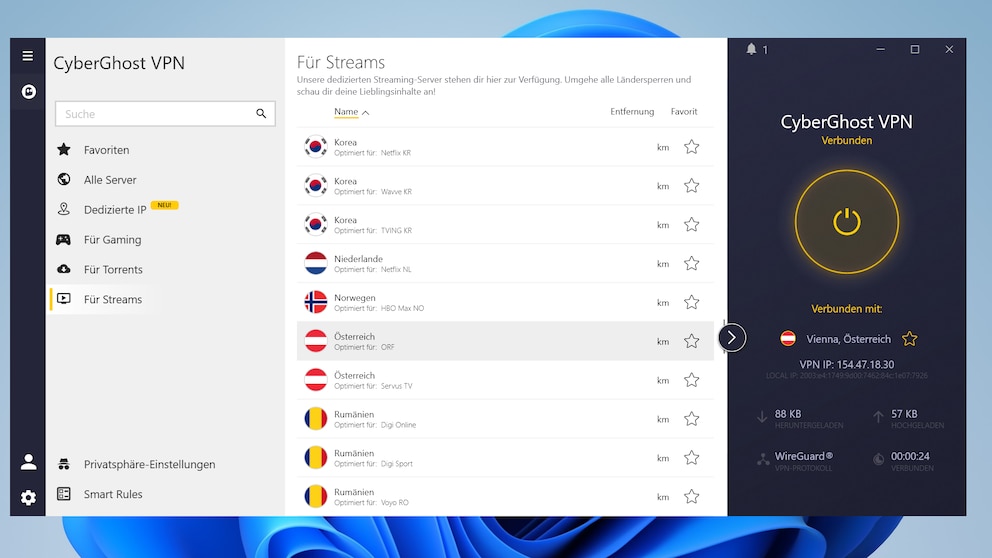992x558 pixels.
Task: Select the Rumänien Digi Sport row
Action: 505,458
